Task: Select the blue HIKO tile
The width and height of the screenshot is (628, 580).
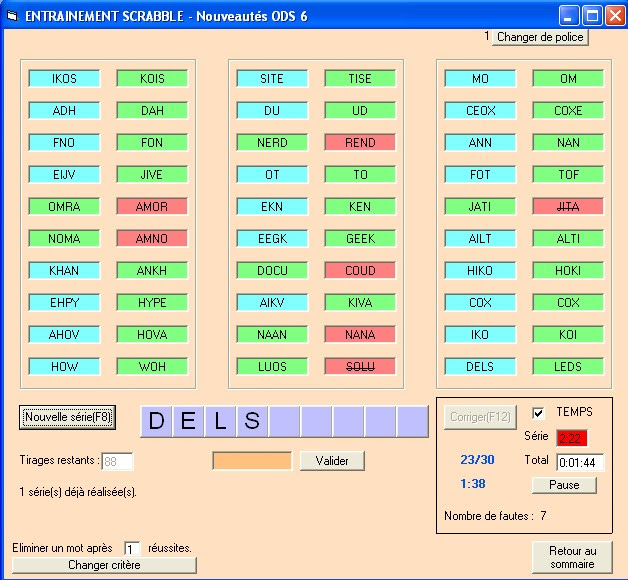Action: click(x=480, y=271)
